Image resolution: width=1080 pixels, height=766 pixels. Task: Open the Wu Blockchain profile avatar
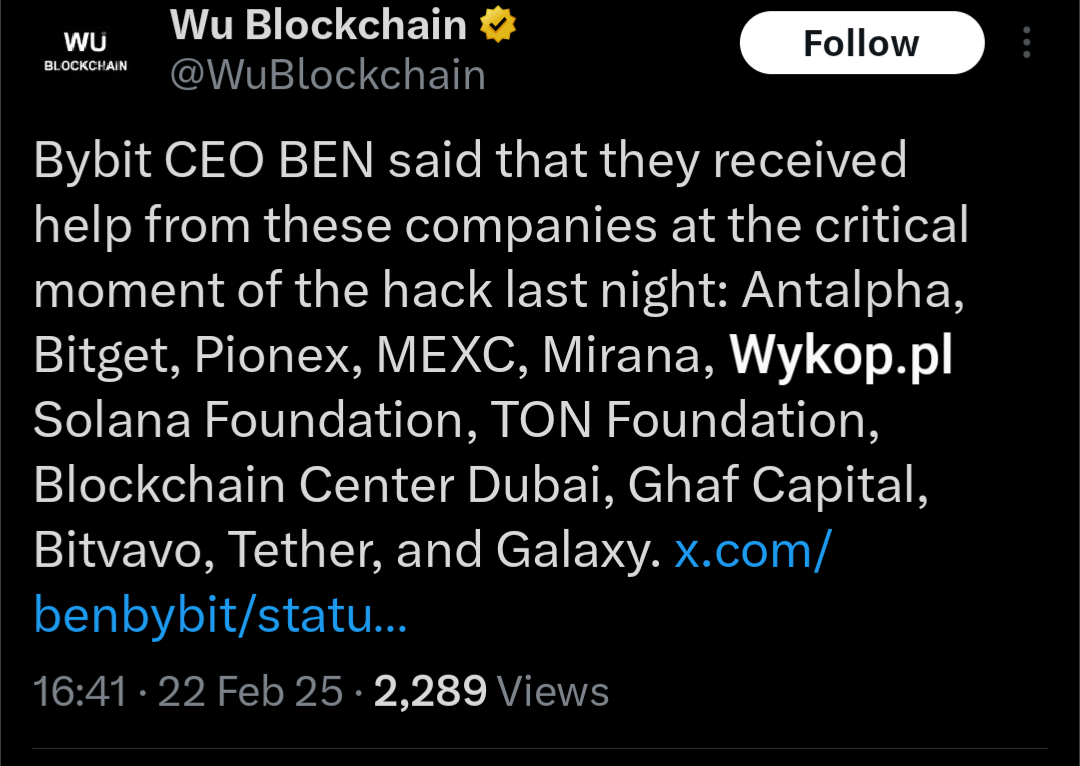[85, 52]
